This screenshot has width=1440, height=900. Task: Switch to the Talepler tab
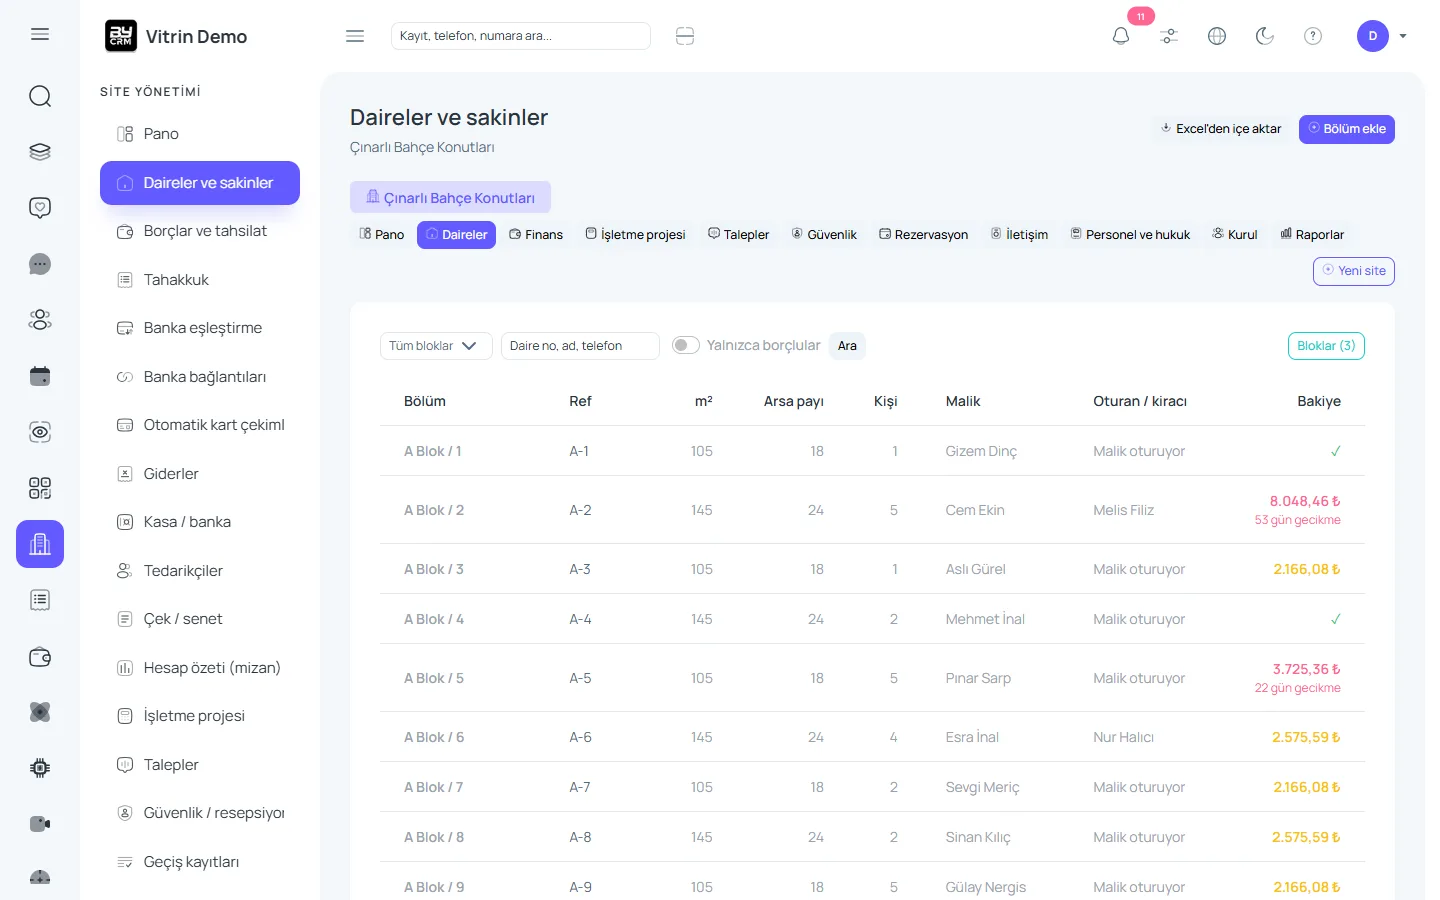pos(739,235)
